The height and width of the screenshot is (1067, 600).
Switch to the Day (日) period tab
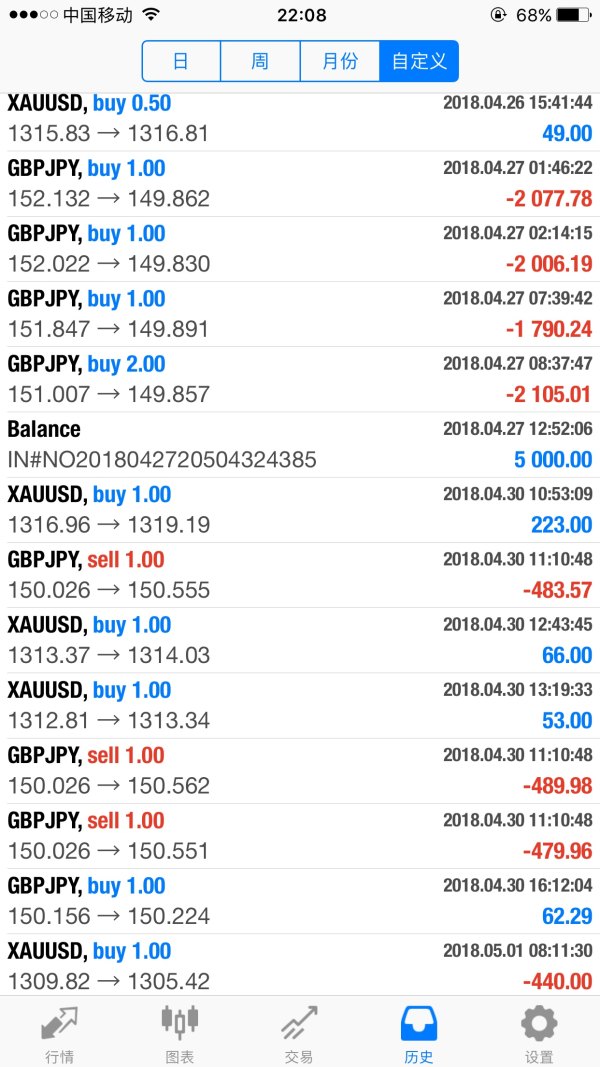(181, 61)
